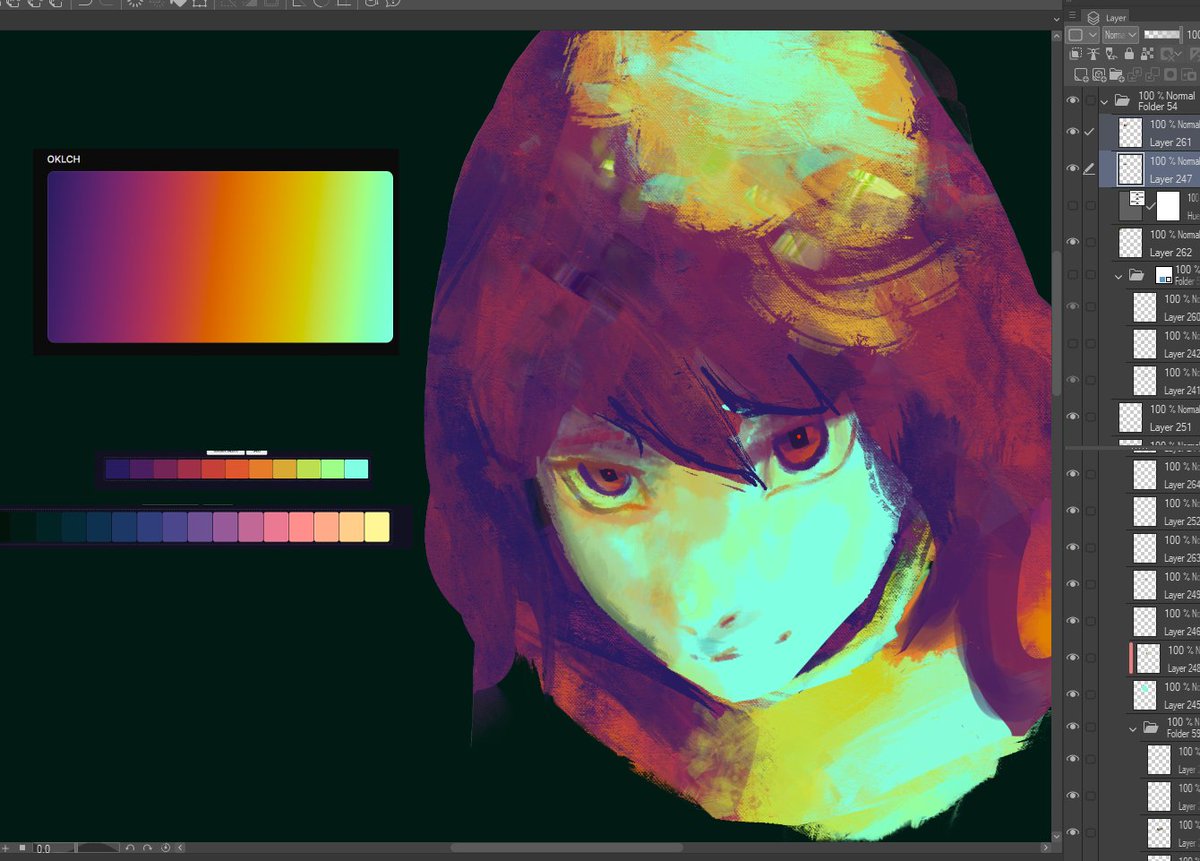Image resolution: width=1200 pixels, height=861 pixels.
Task: Collapse Folder 54 chevron
Action: point(1105,101)
